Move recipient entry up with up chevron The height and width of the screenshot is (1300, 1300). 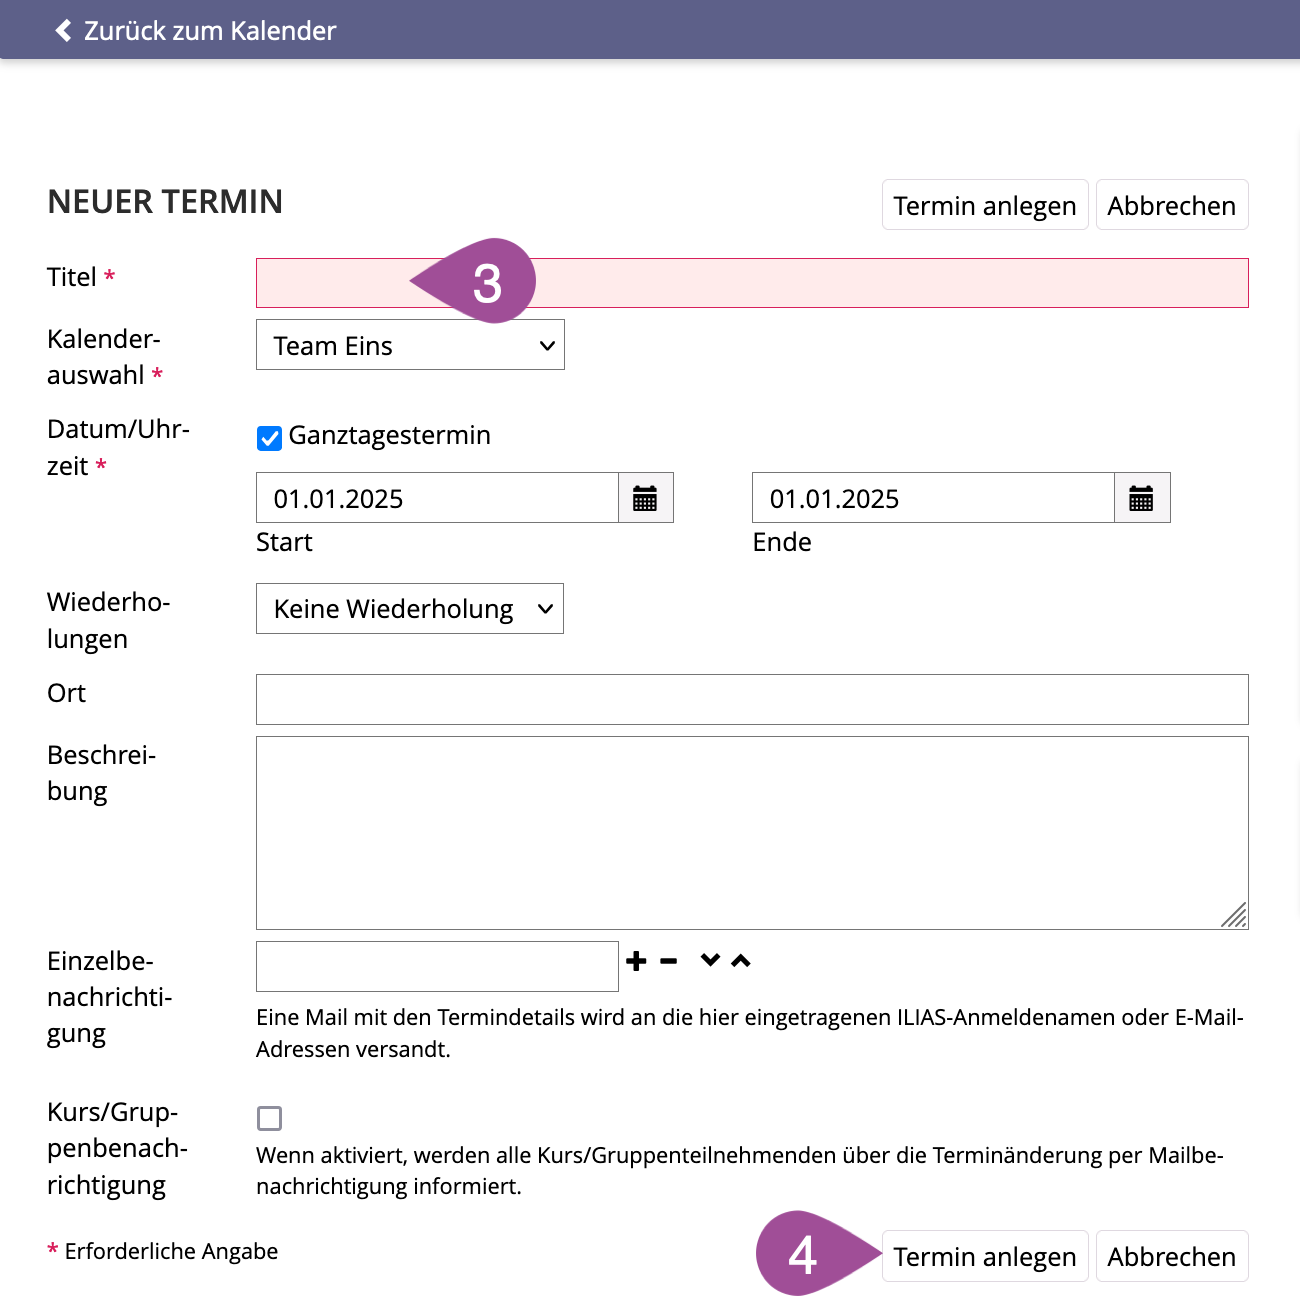coord(741,960)
